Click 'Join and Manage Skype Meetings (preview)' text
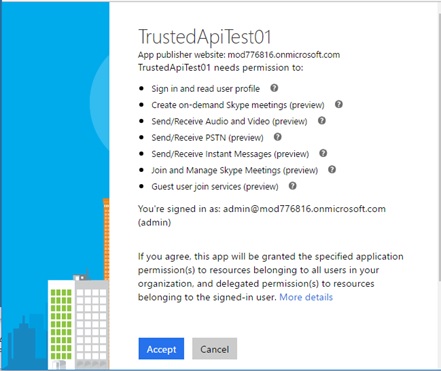 (235, 170)
